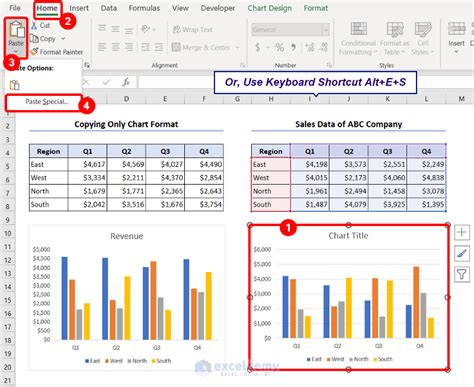The width and height of the screenshot is (474, 387).
Task: Switch to the Chart Design tab
Action: [269, 8]
